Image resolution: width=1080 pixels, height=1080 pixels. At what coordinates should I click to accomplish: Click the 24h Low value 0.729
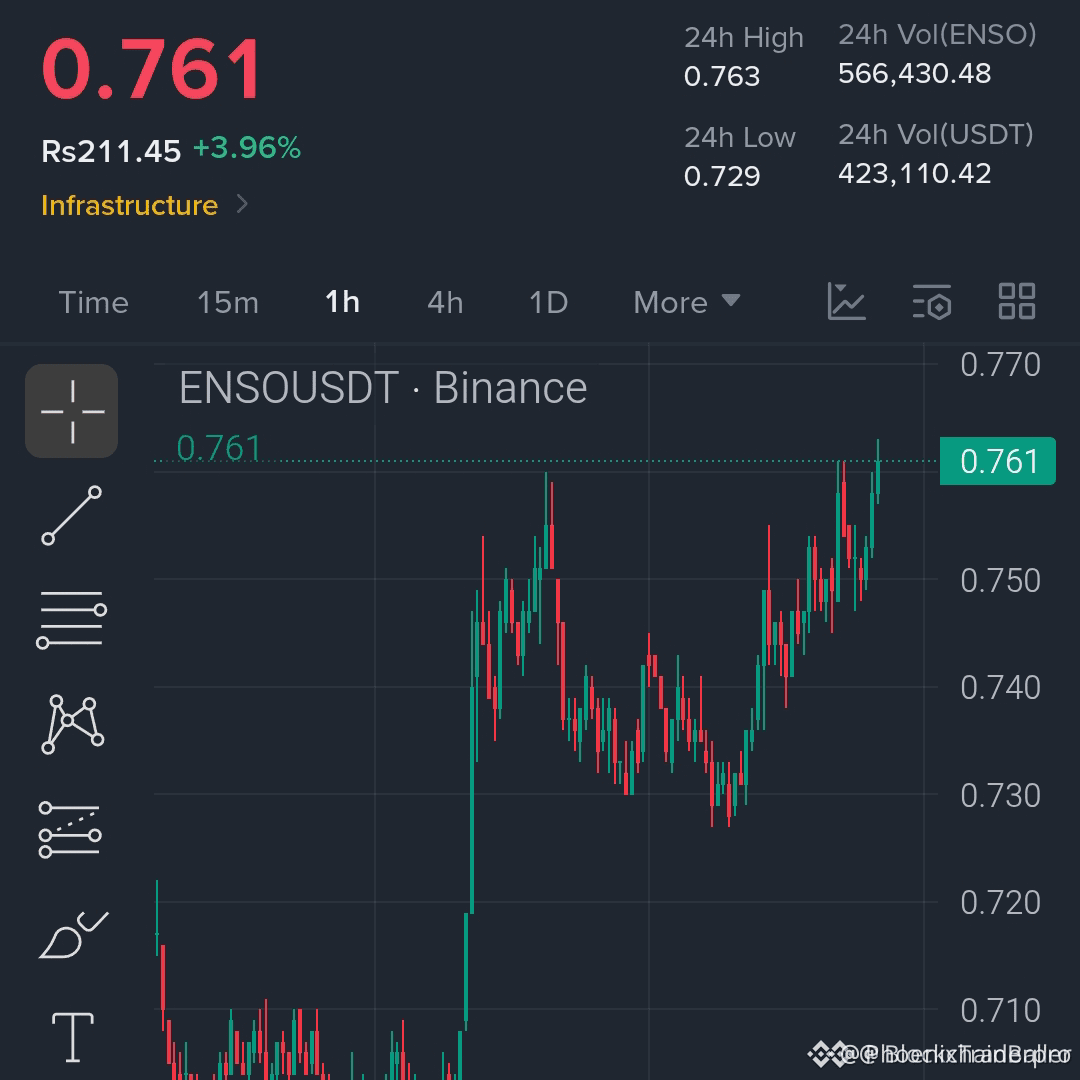[x=722, y=176]
